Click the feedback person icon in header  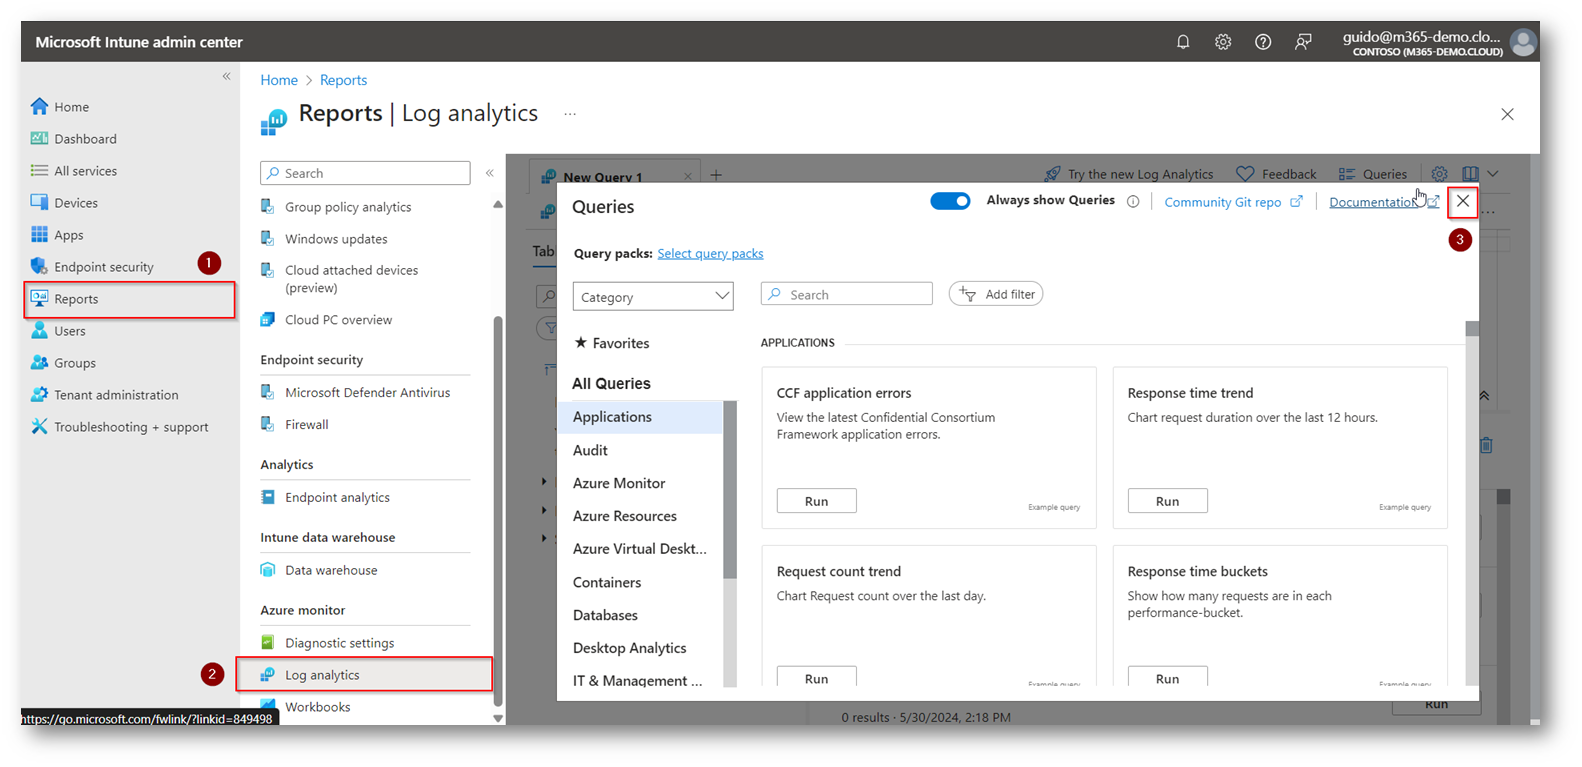point(1303,42)
